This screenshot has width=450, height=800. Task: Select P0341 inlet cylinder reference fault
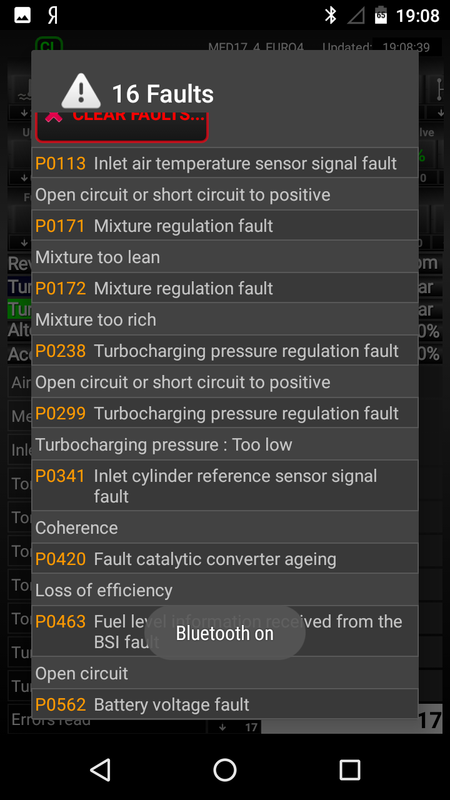pyautogui.click(x=224, y=485)
